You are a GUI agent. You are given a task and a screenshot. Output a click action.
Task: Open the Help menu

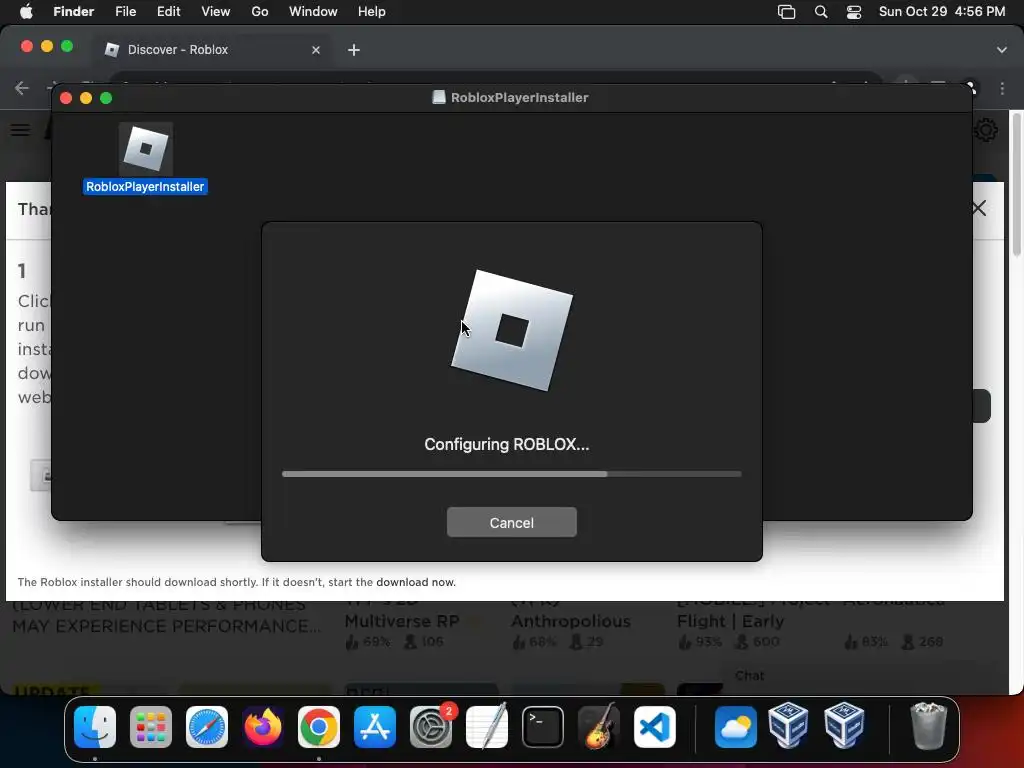coord(372,12)
